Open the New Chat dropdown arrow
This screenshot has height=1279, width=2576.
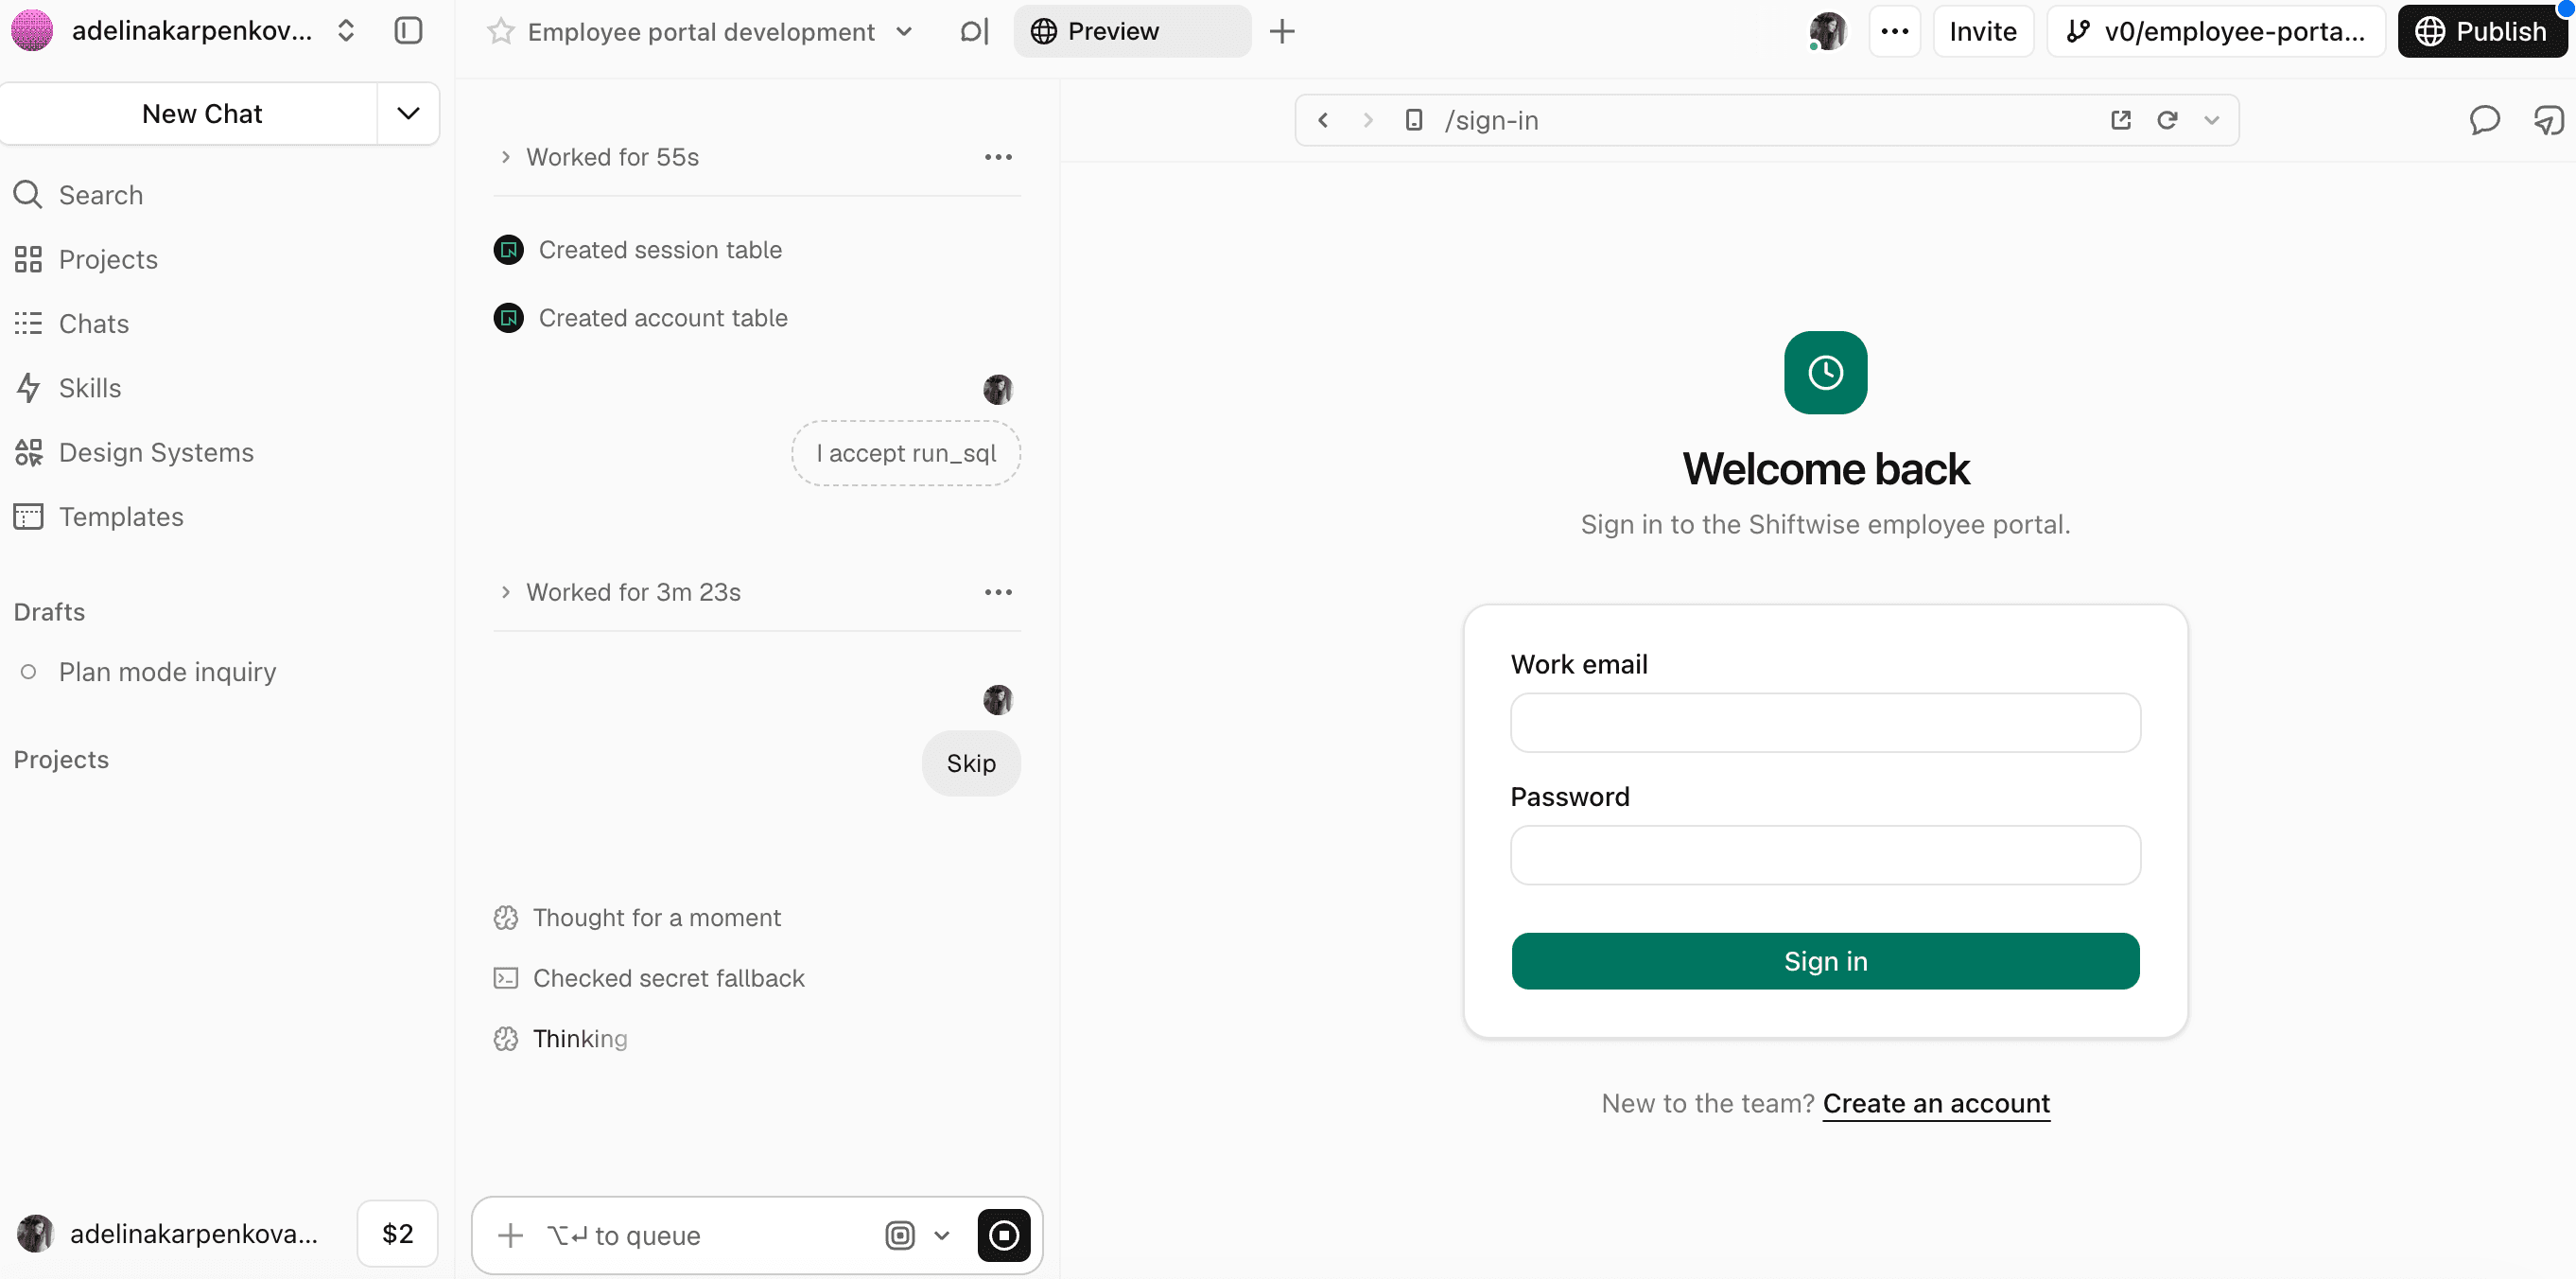pos(408,113)
